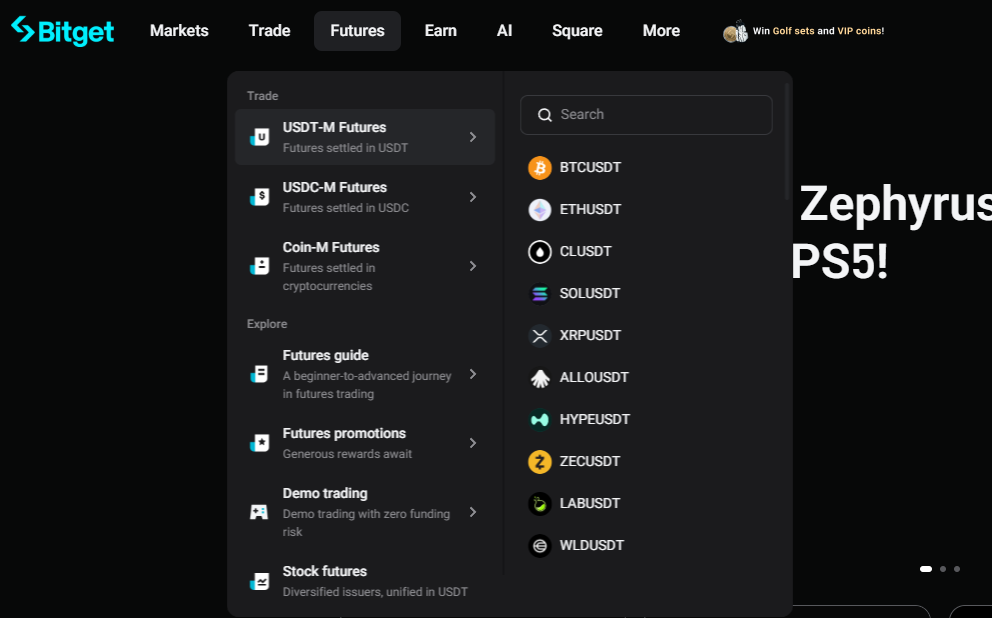Click the LABUSDT coin icon
992x618 pixels.
coord(540,504)
